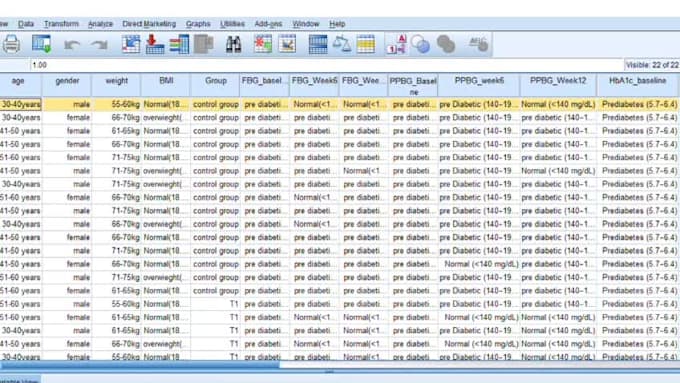
Task: Click the highlighted row's Prediabetes (5.7-6.4) cell
Action: (638, 105)
